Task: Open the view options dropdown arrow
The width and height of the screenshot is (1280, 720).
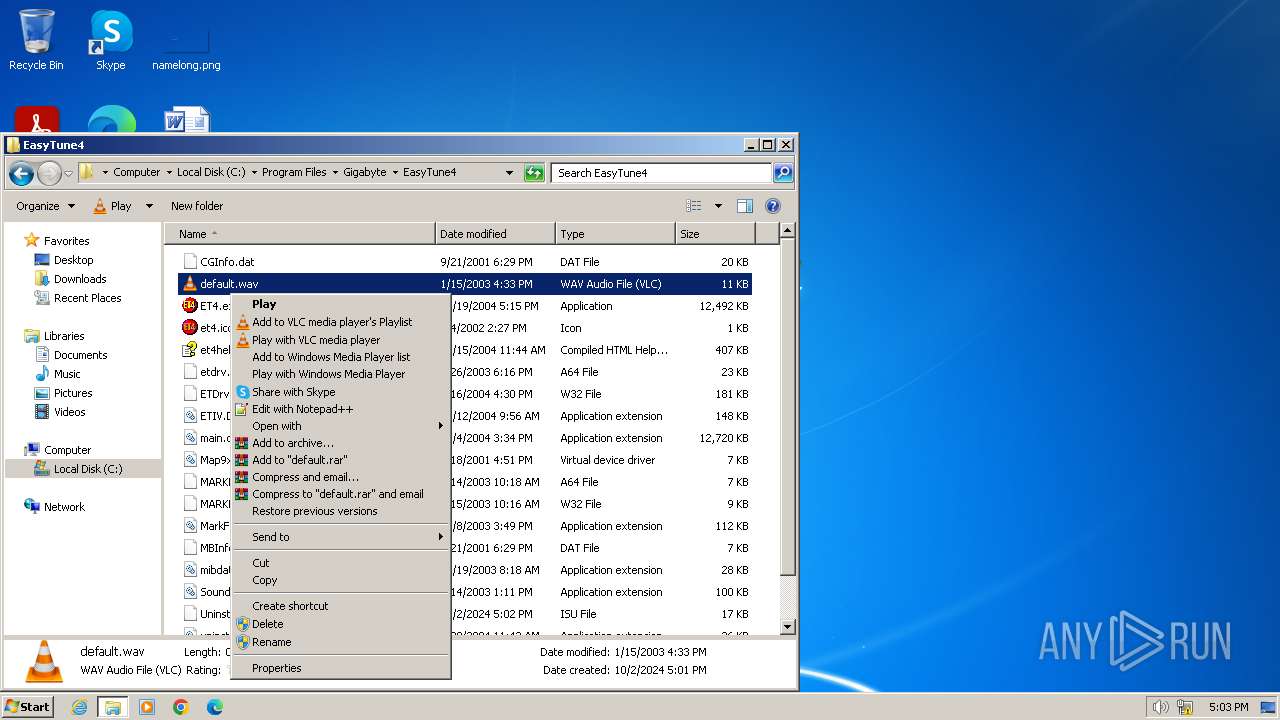Action: pyautogui.click(x=718, y=206)
